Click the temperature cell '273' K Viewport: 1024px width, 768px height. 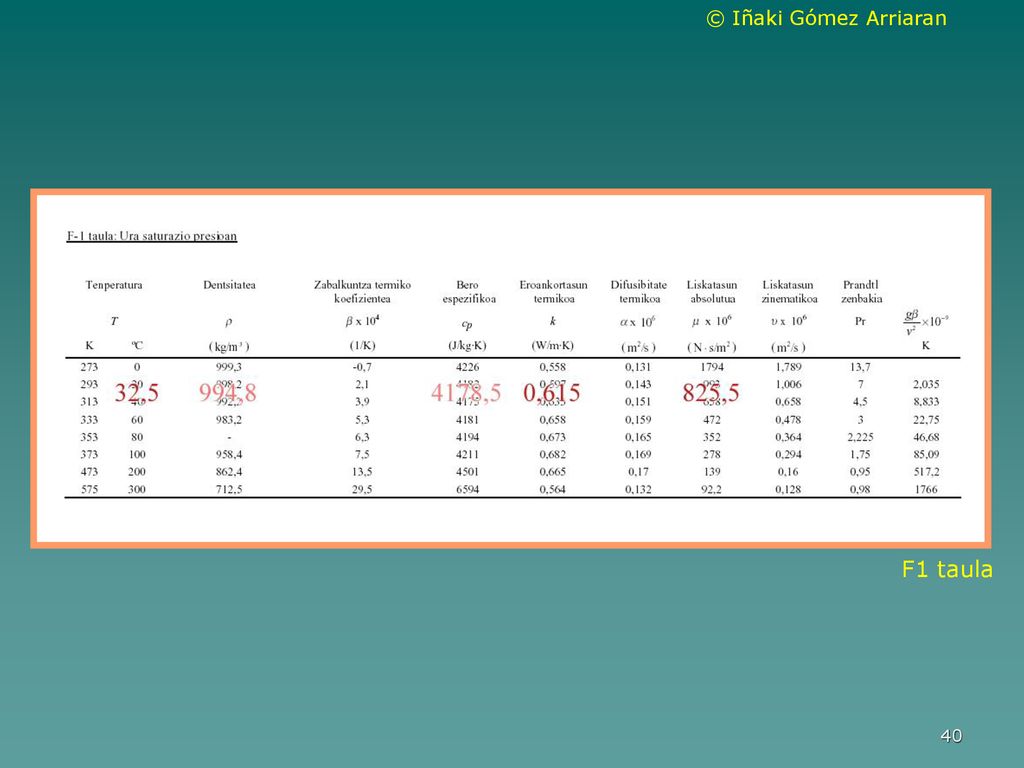(89, 367)
